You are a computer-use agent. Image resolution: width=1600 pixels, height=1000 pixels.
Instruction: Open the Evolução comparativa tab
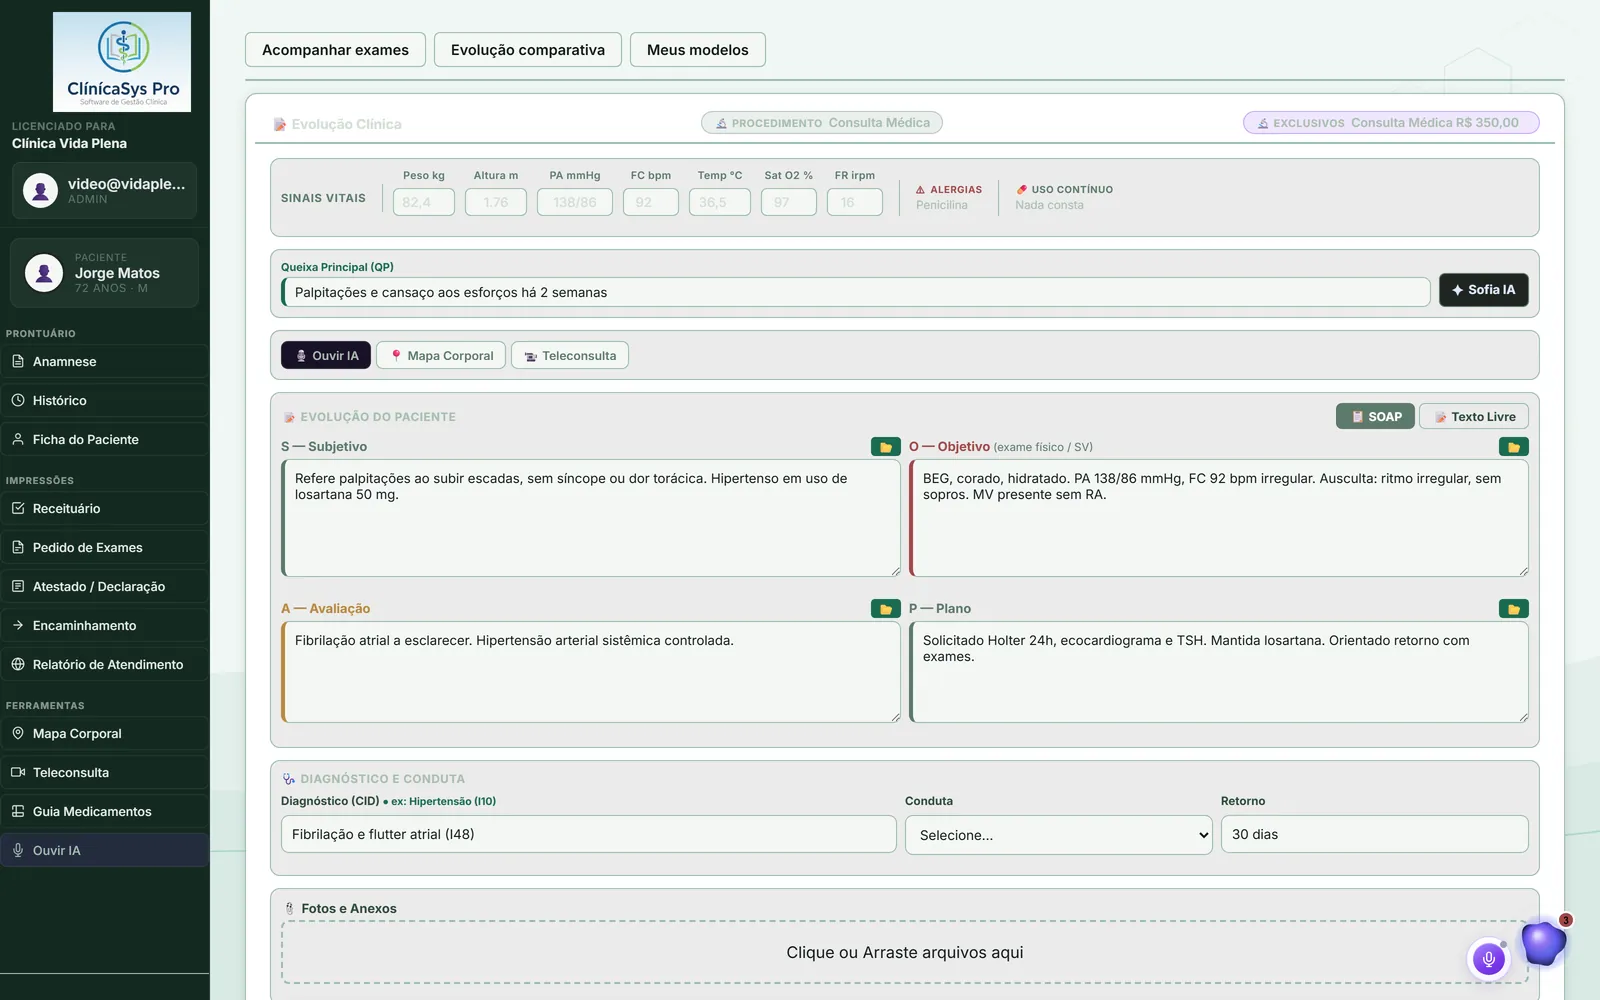(528, 50)
